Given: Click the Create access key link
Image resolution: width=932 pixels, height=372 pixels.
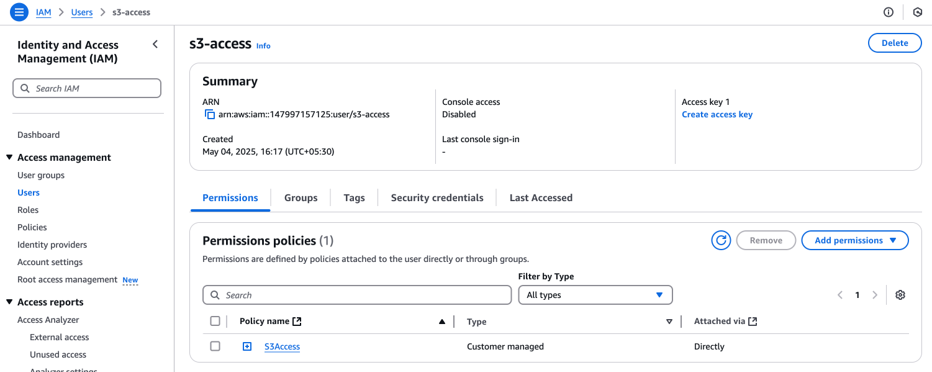Looking at the screenshot, I should pyautogui.click(x=717, y=115).
